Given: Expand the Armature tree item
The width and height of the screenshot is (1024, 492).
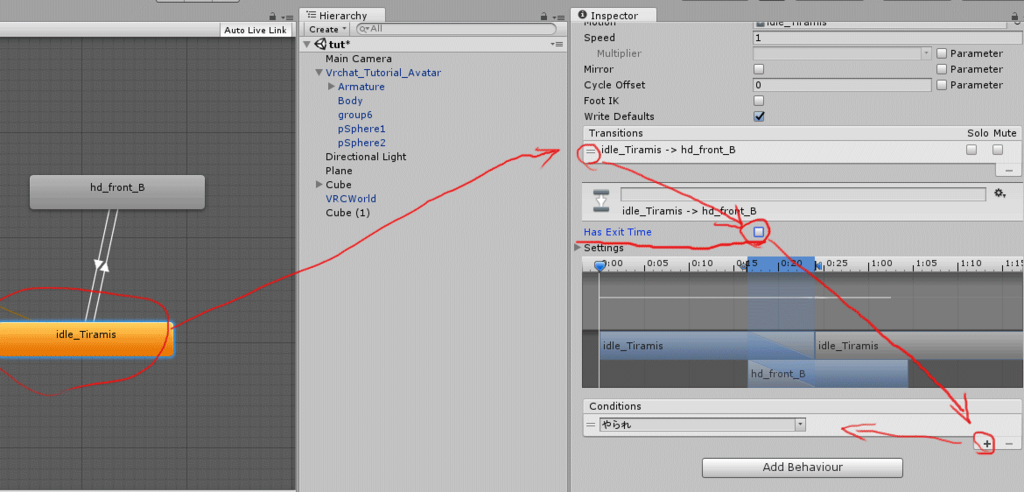Looking at the screenshot, I should coord(332,86).
